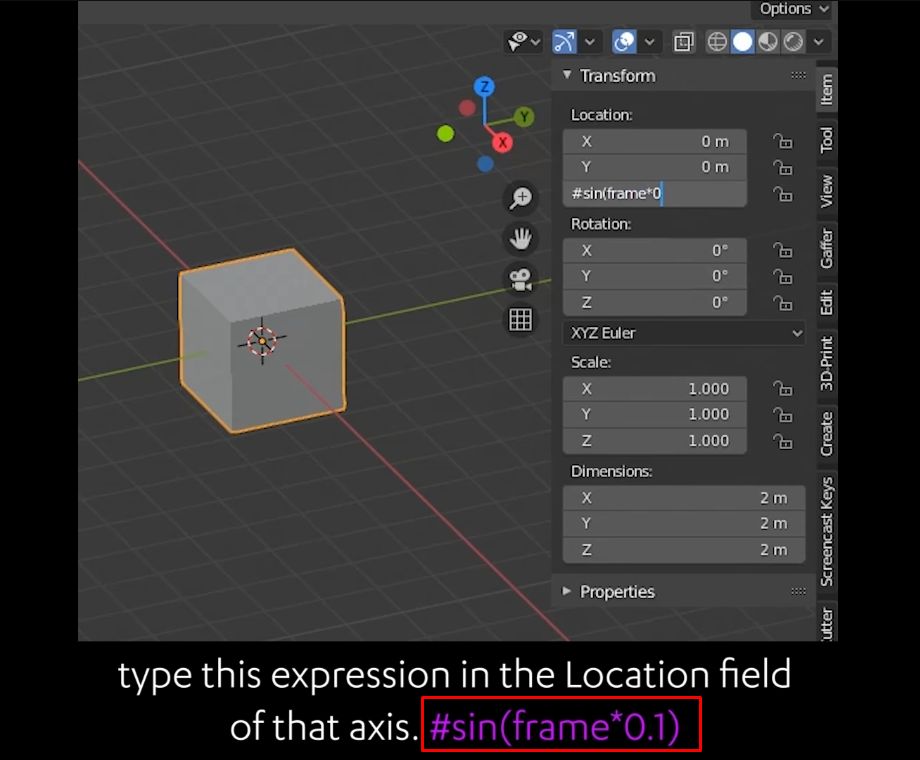920x760 pixels.
Task: Toggle the Show Overlays button
Action: (x=624, y=42)
